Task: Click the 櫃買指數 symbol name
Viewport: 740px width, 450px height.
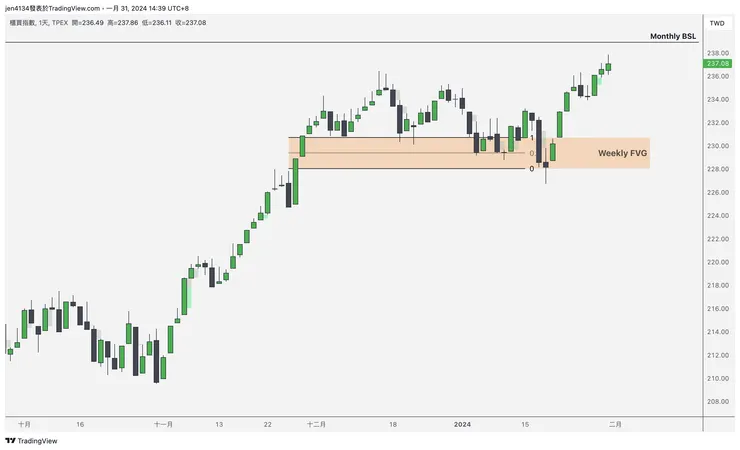Action: click(22, 21)
